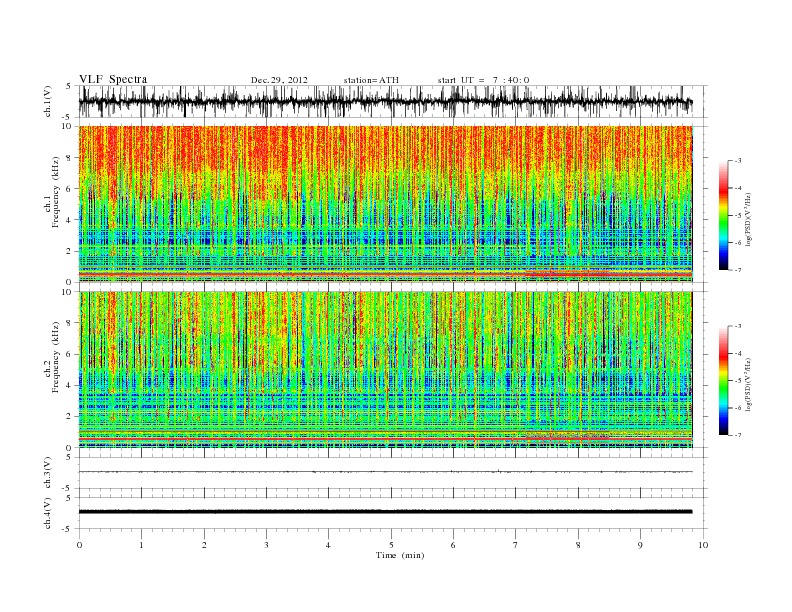Click the ch.3 voltage waveform trace
Screen dimensions: 792x612
click(385, 472)
